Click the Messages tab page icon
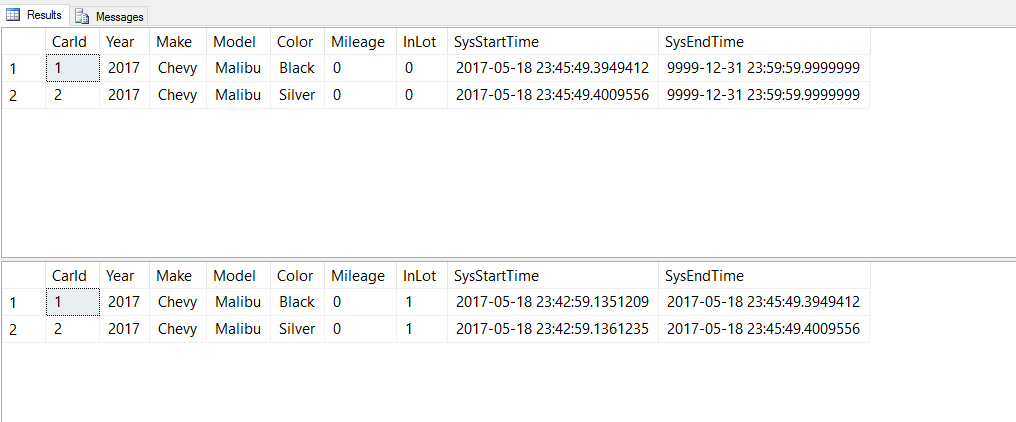Image resolution: width=1016 pixels, height=422 pixels. click(82, 16)
